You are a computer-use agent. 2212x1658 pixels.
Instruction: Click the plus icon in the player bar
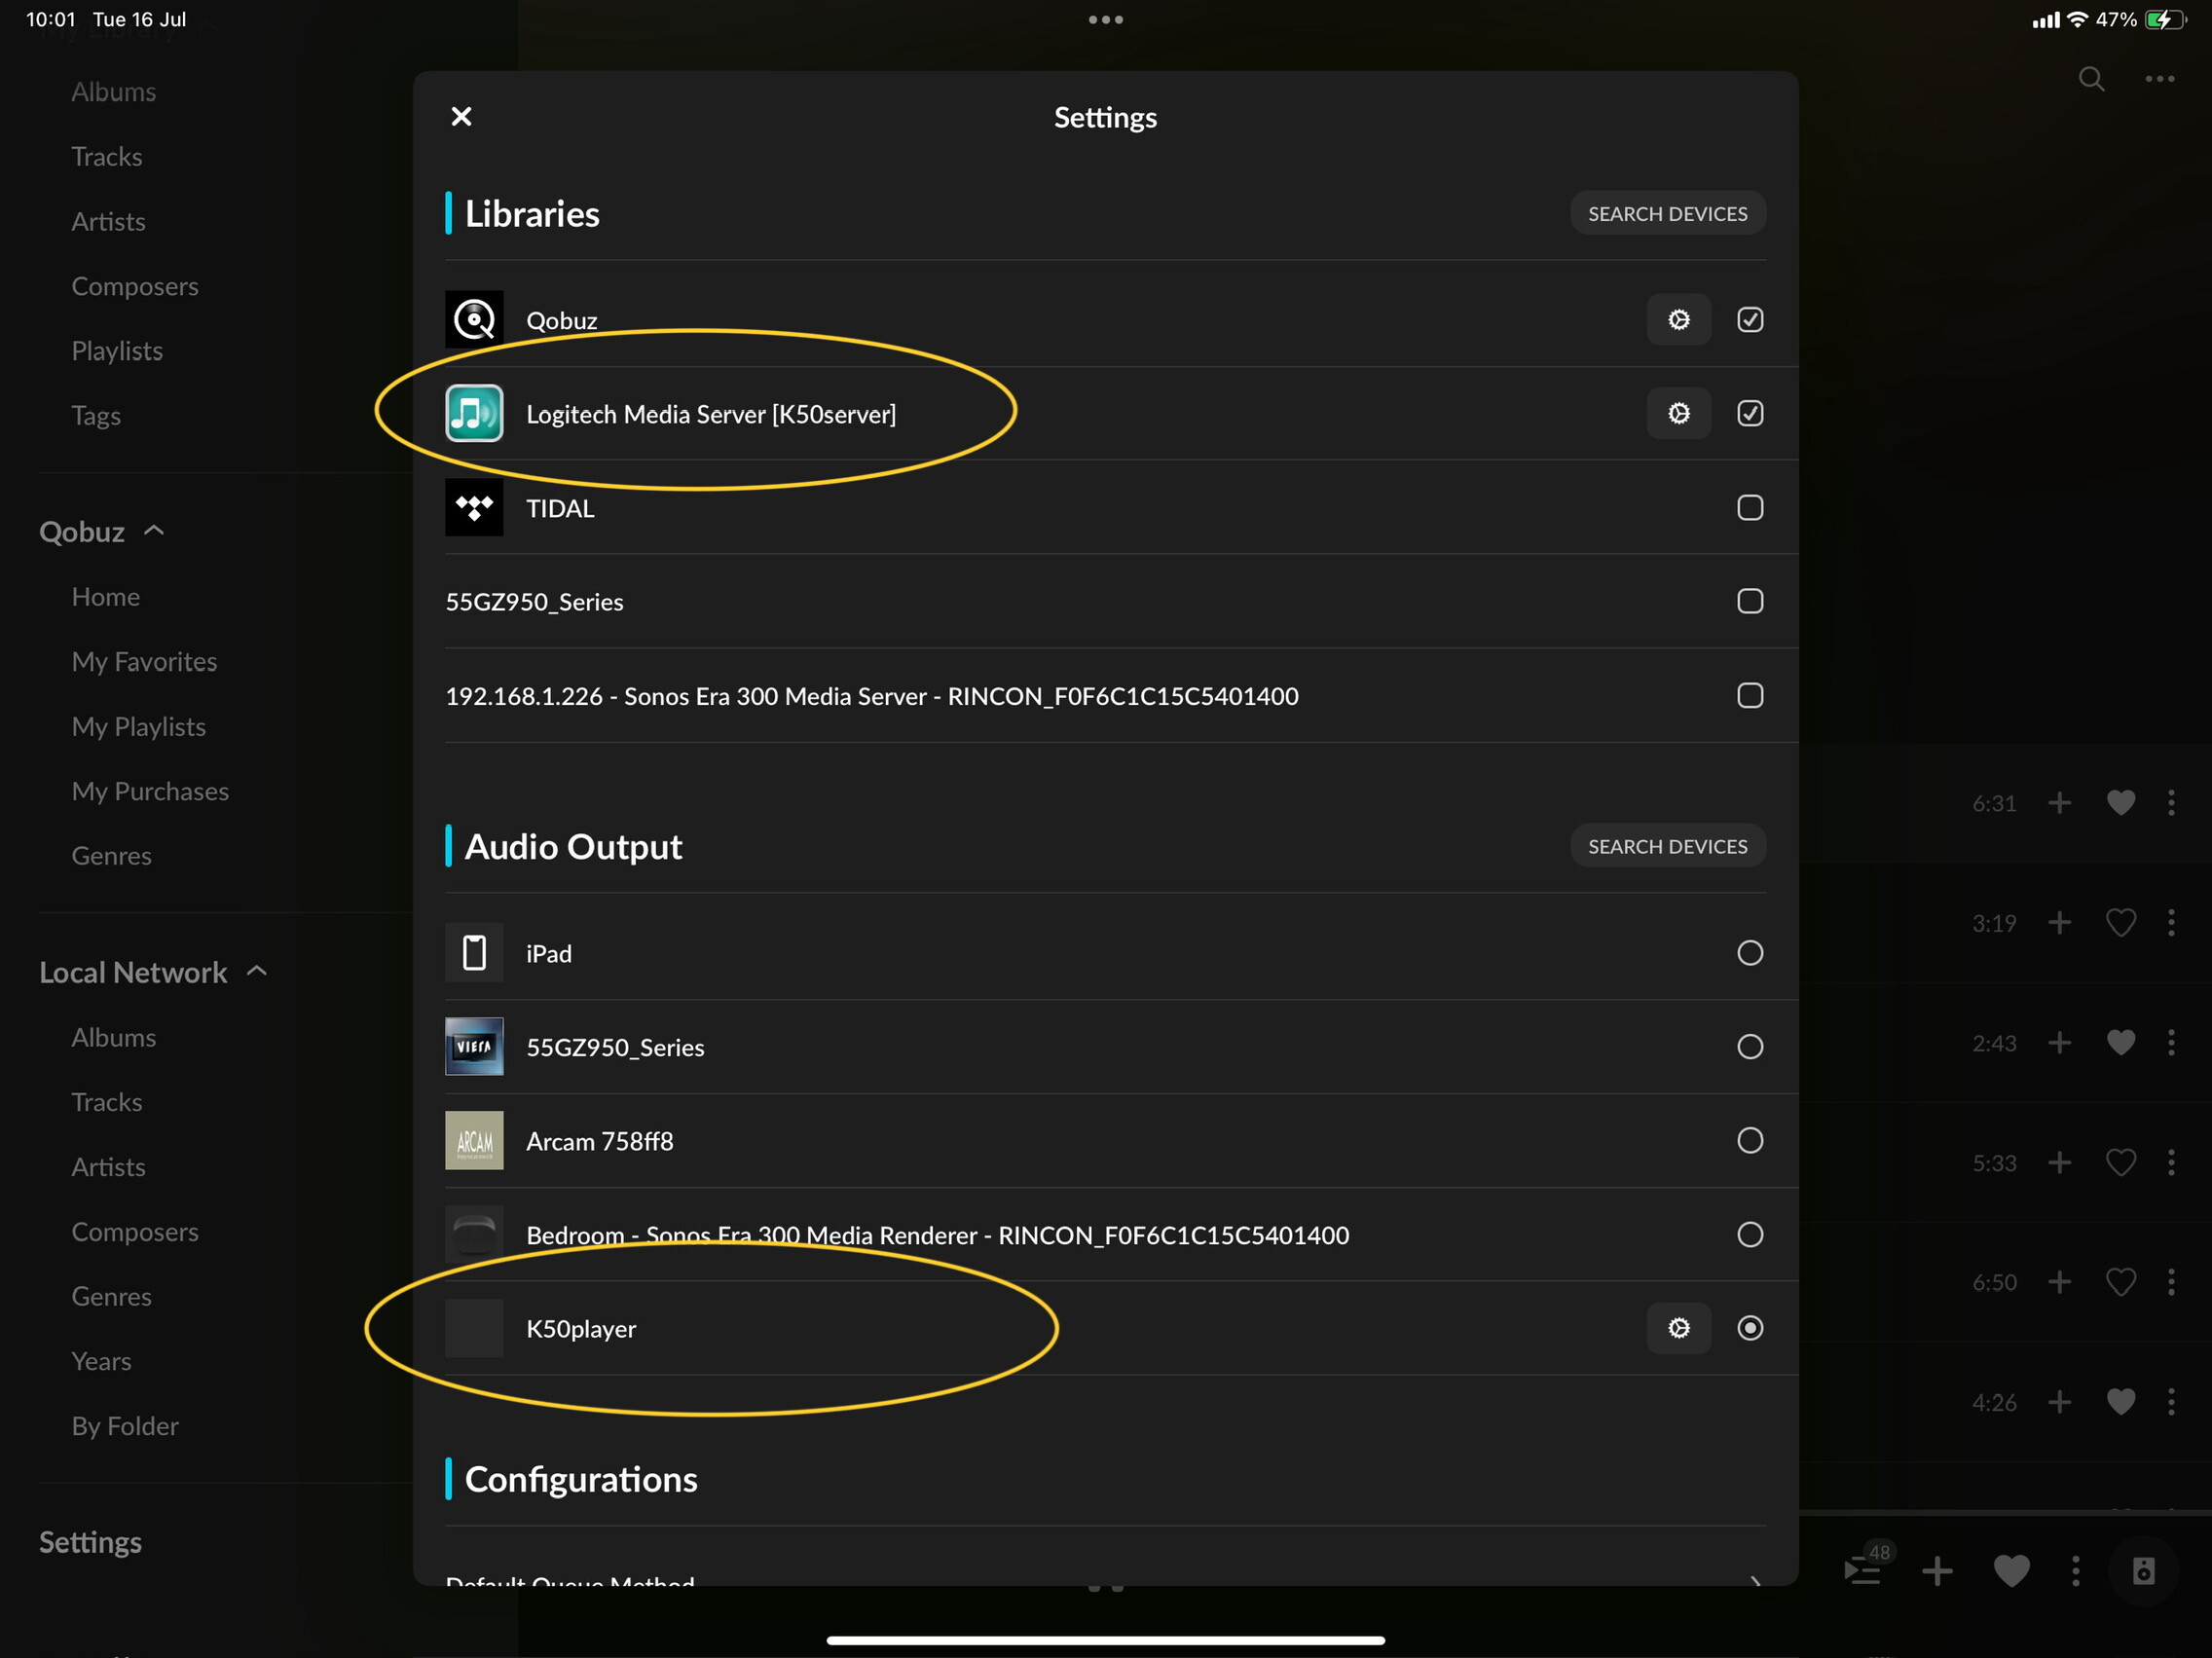tap(1937, 1571)
